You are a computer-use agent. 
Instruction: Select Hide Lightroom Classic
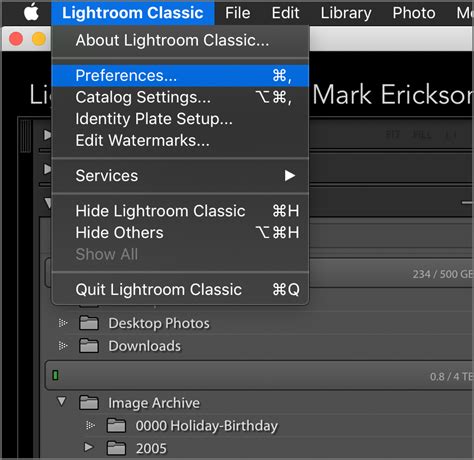tap(180, 211)
